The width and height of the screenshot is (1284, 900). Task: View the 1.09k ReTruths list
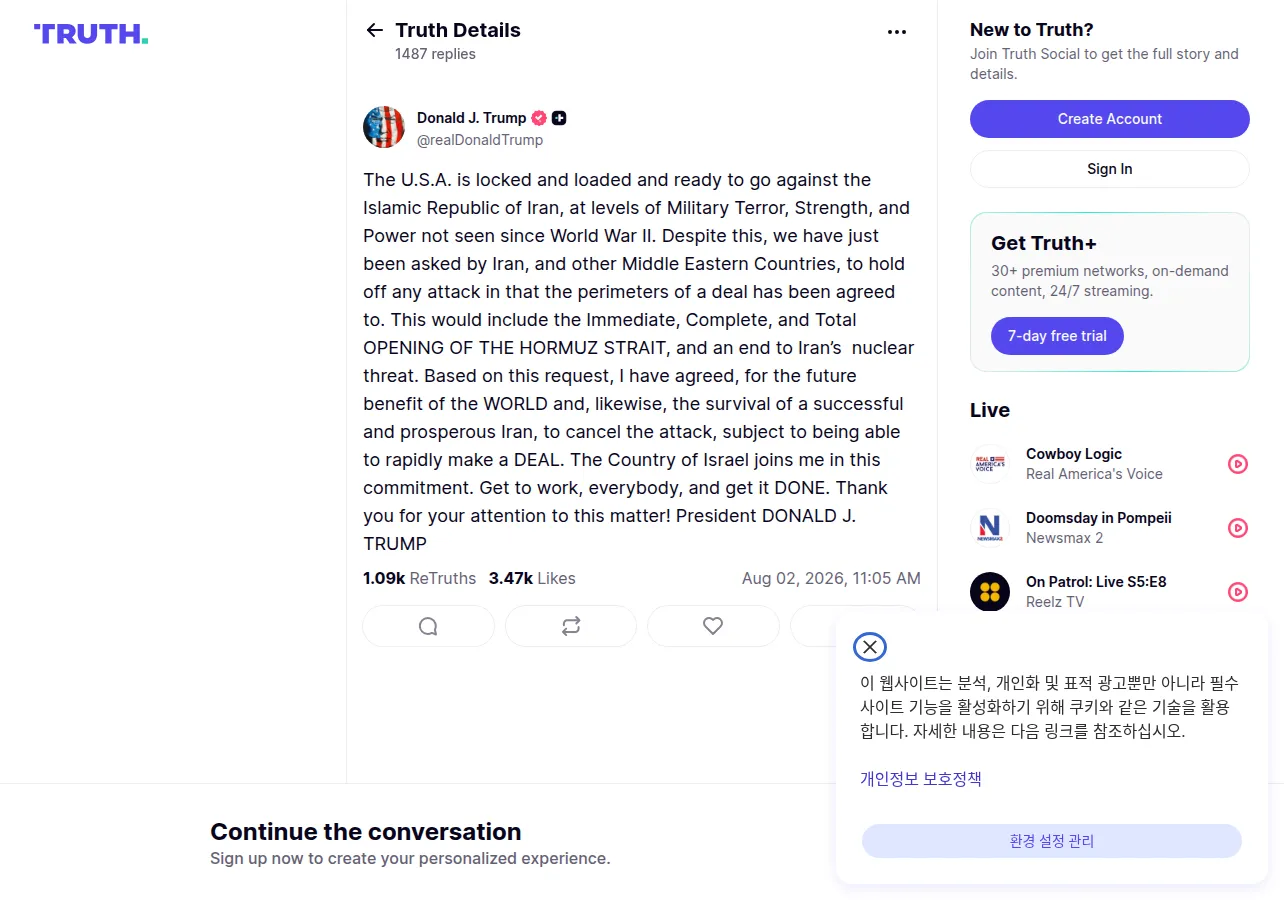point(420,578)
